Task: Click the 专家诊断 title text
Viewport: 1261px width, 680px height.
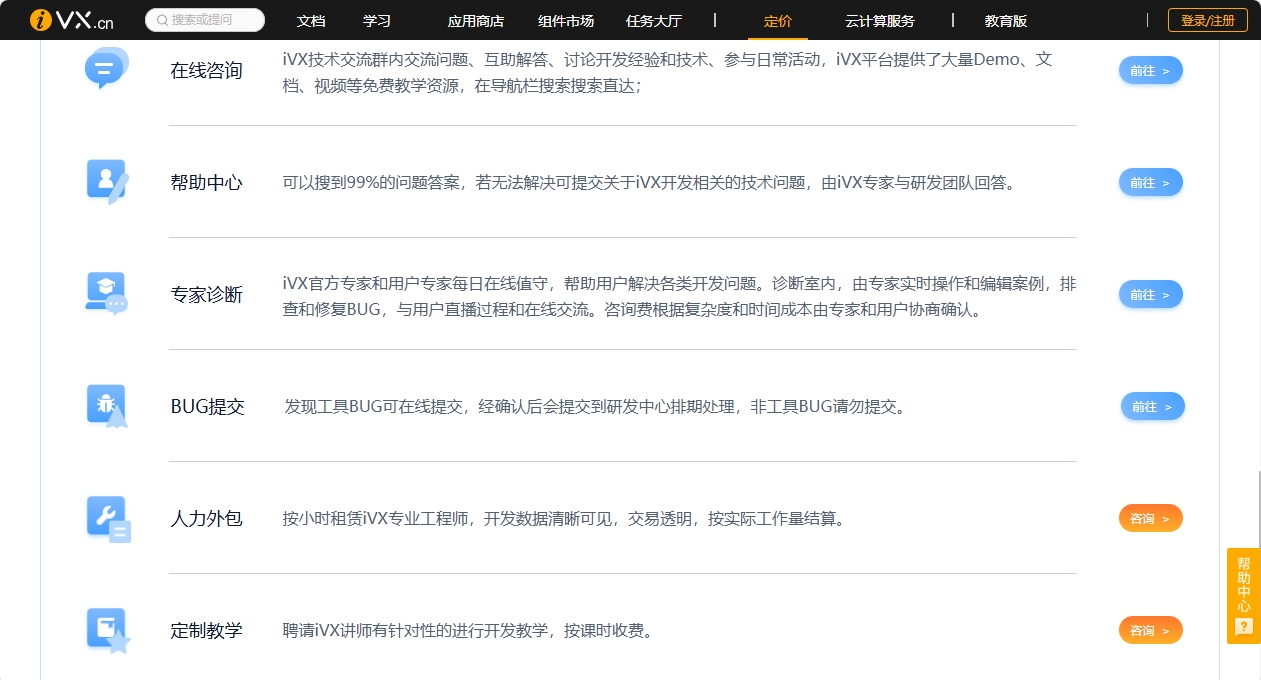Action: pyautogui.click(x=207, y=295)
